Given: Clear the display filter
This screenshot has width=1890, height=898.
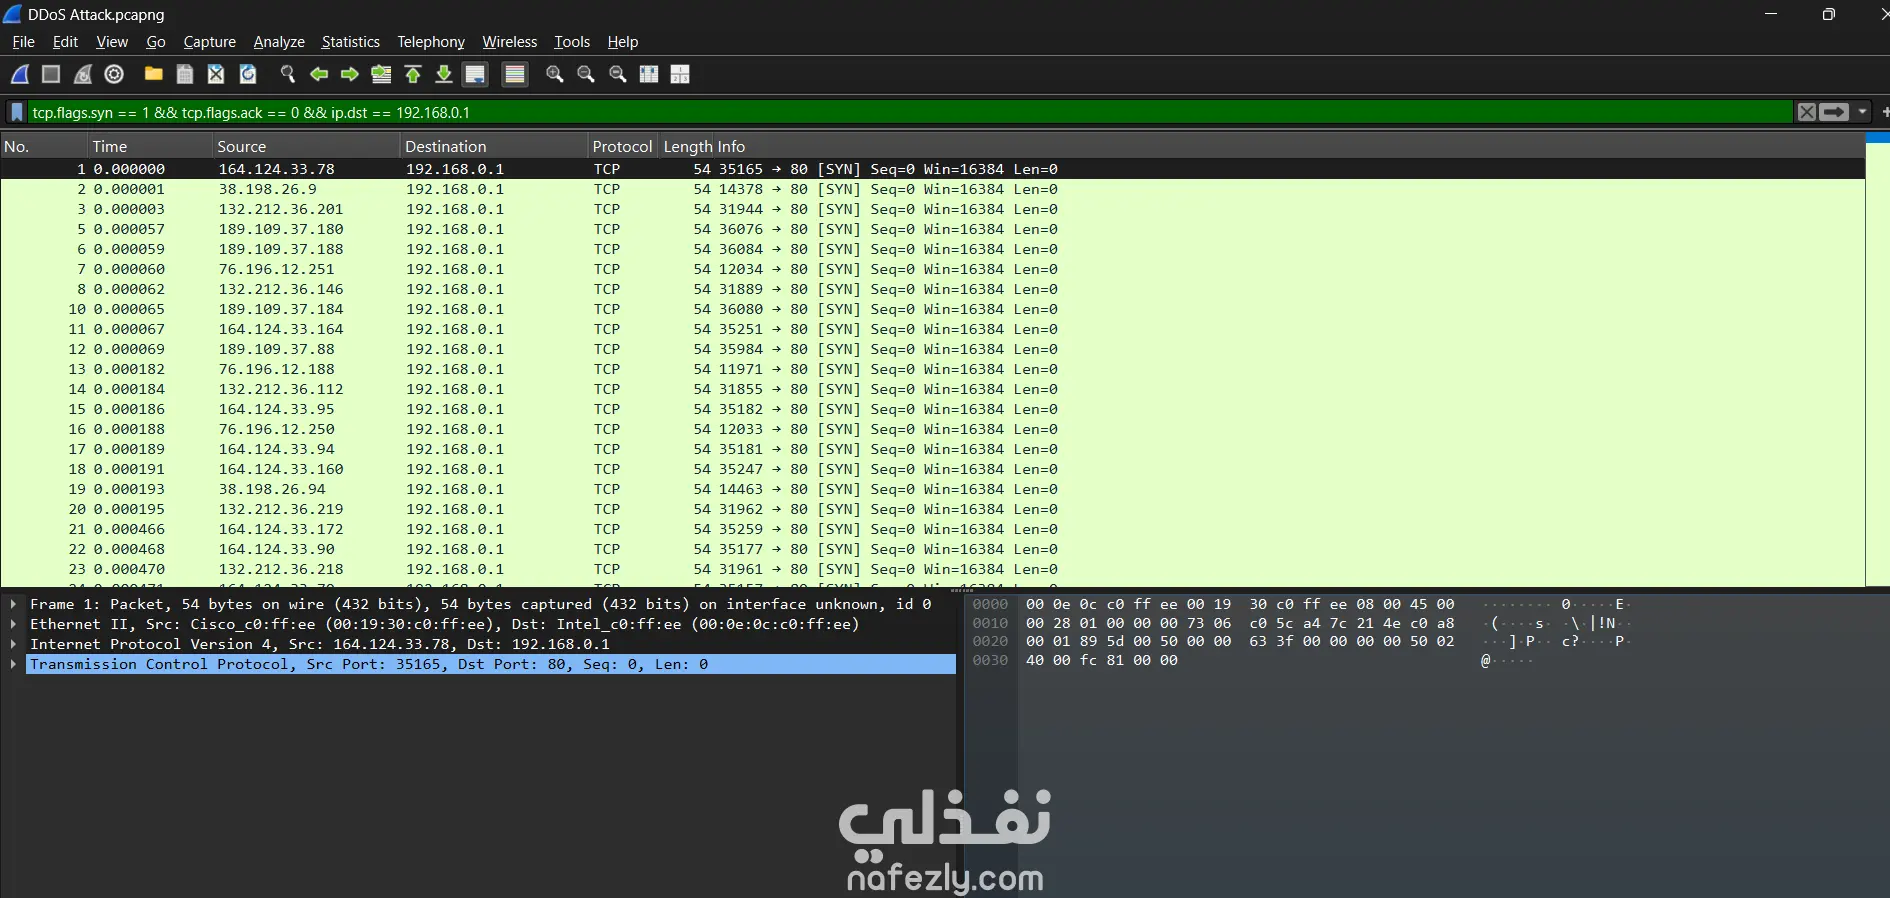Looking at the screenshot, I should 1806,112.
